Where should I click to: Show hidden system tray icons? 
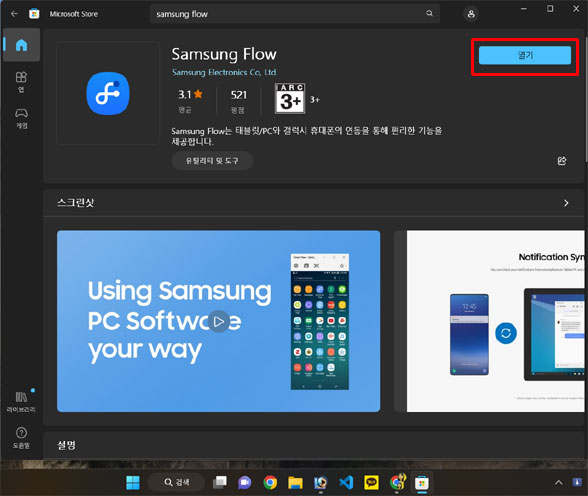[558, 483]
